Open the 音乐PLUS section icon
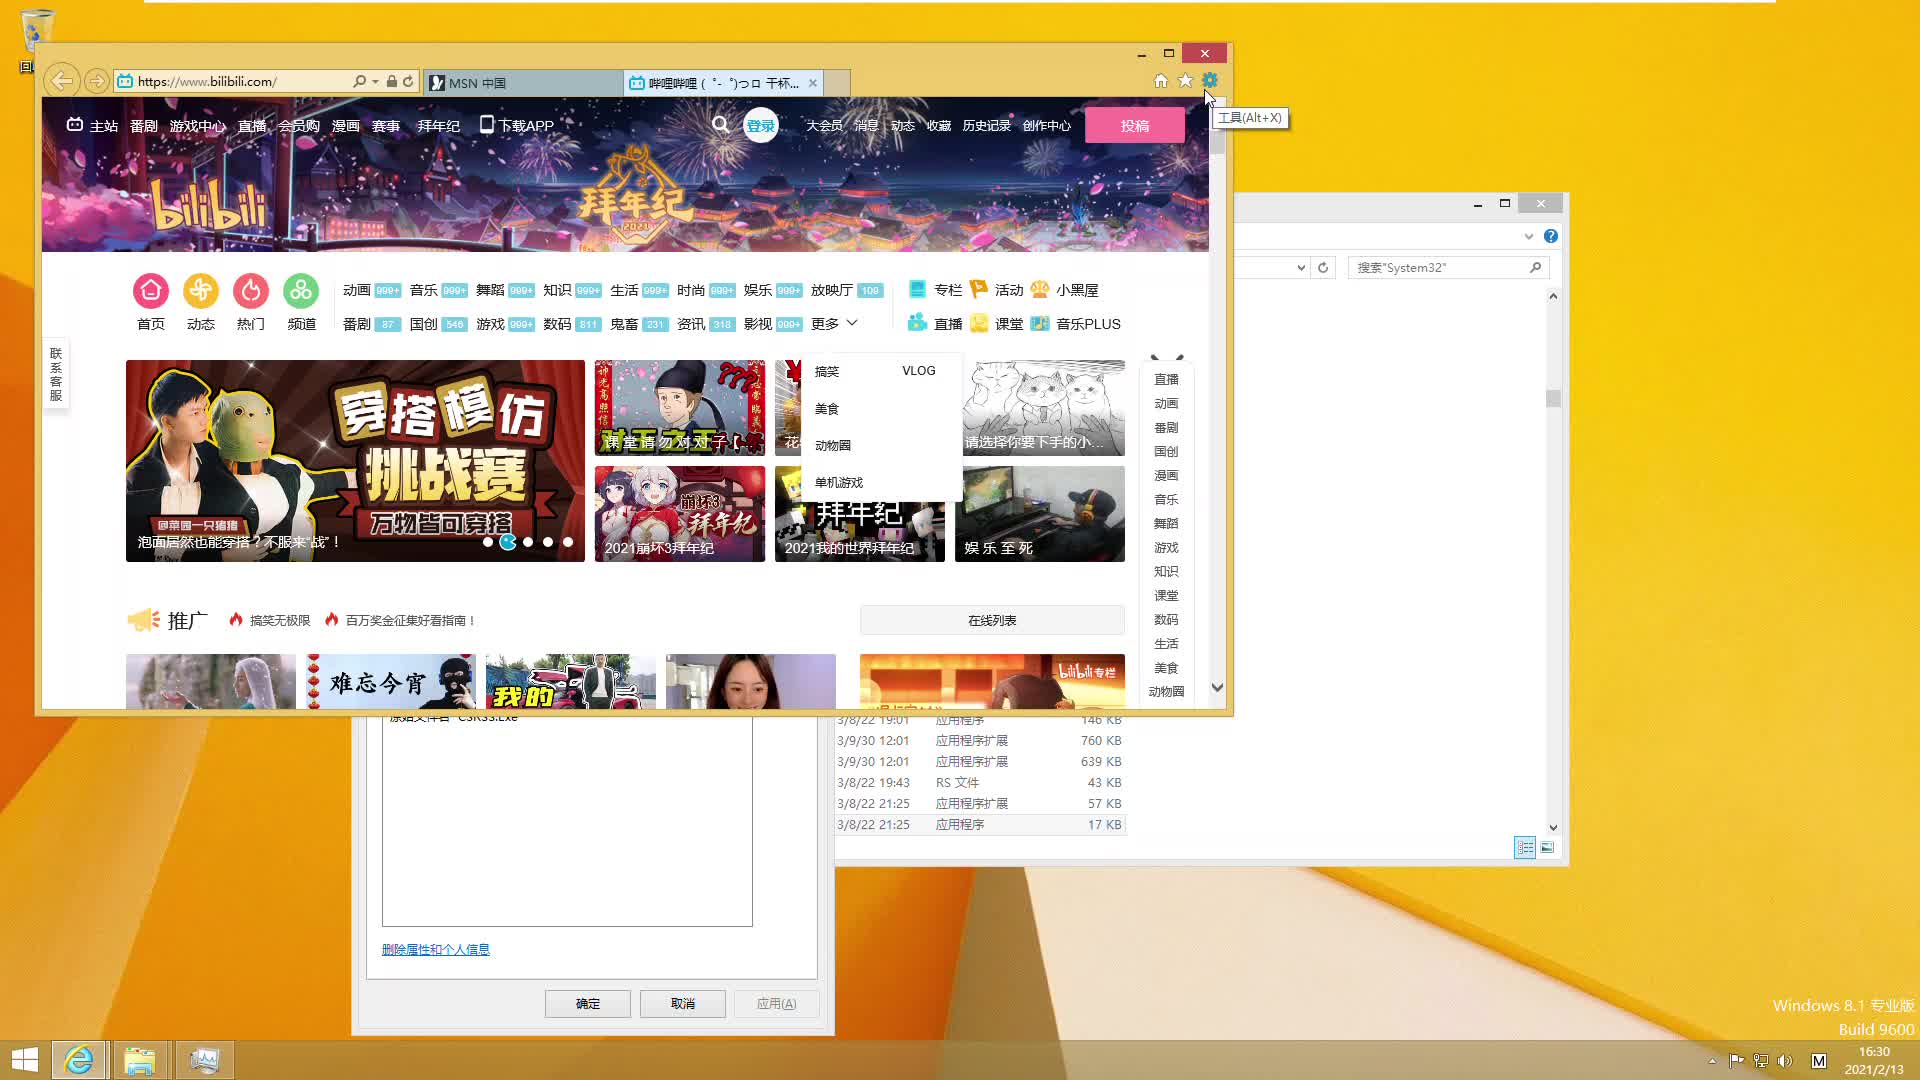This screenshot has width=1920, height=1080. pyautogui.click(x=1040, y=323)
